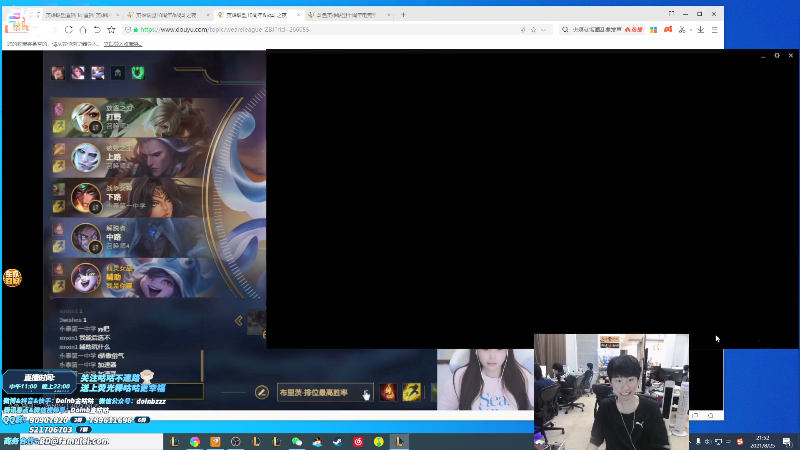Open NetEase Music from the taskbar
The image size is (800, 450).
[358, 441]
